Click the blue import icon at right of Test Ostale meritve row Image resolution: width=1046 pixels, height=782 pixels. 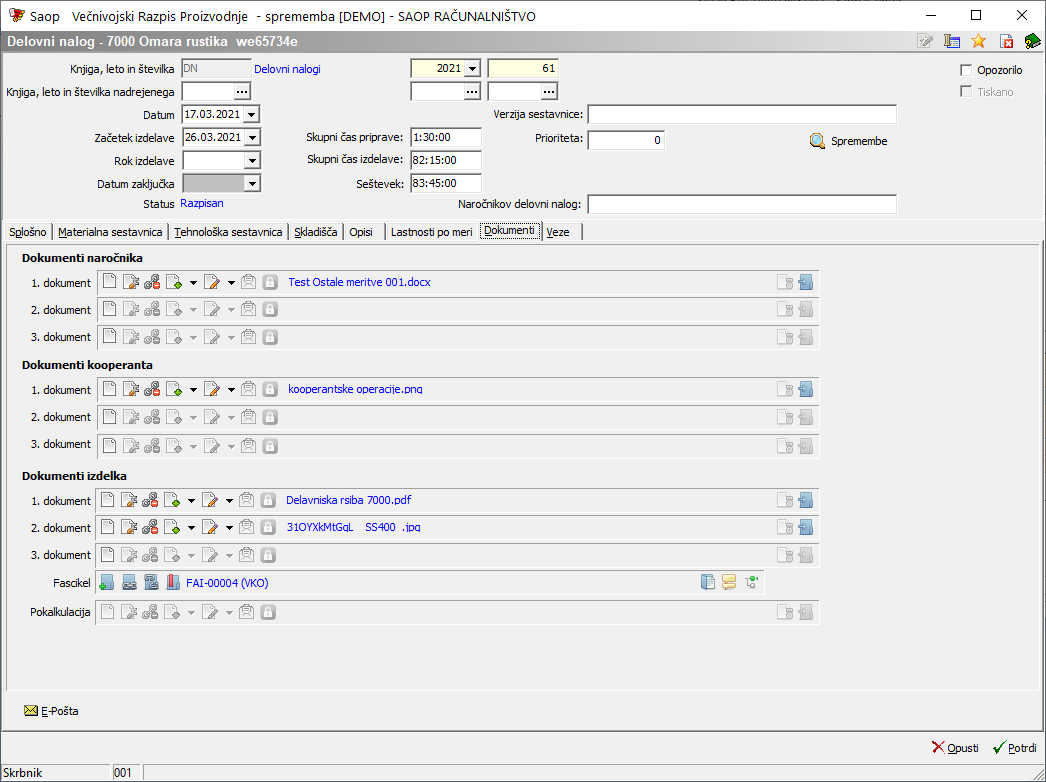(805, 282)
